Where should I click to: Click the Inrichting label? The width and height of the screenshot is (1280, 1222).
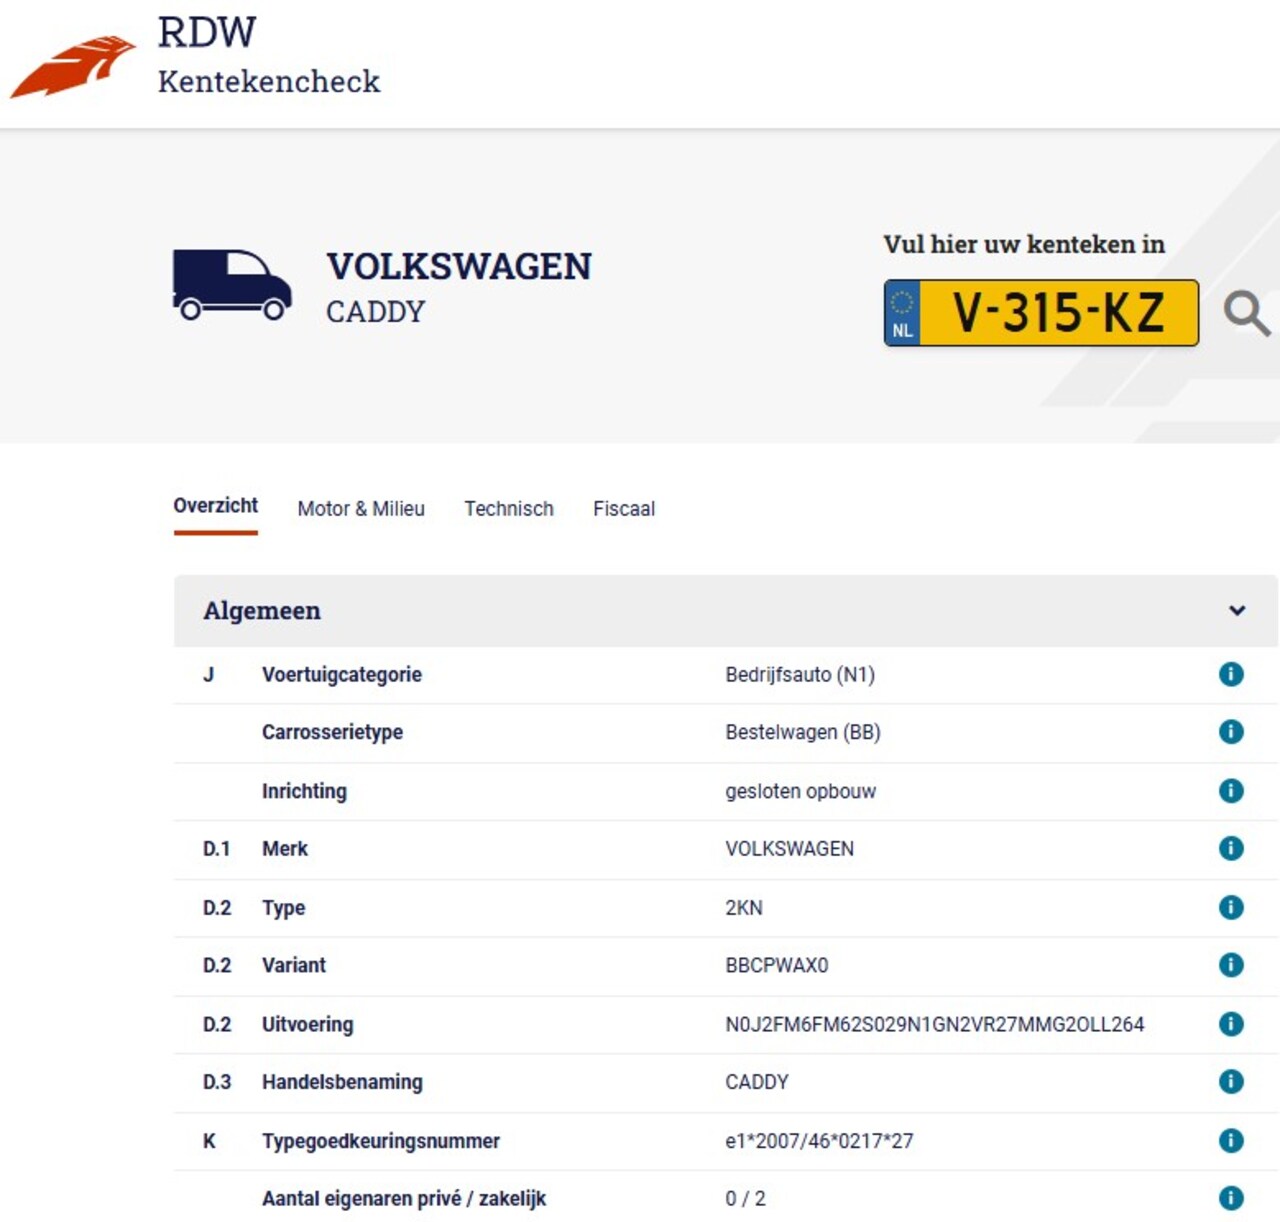point(304,791)
